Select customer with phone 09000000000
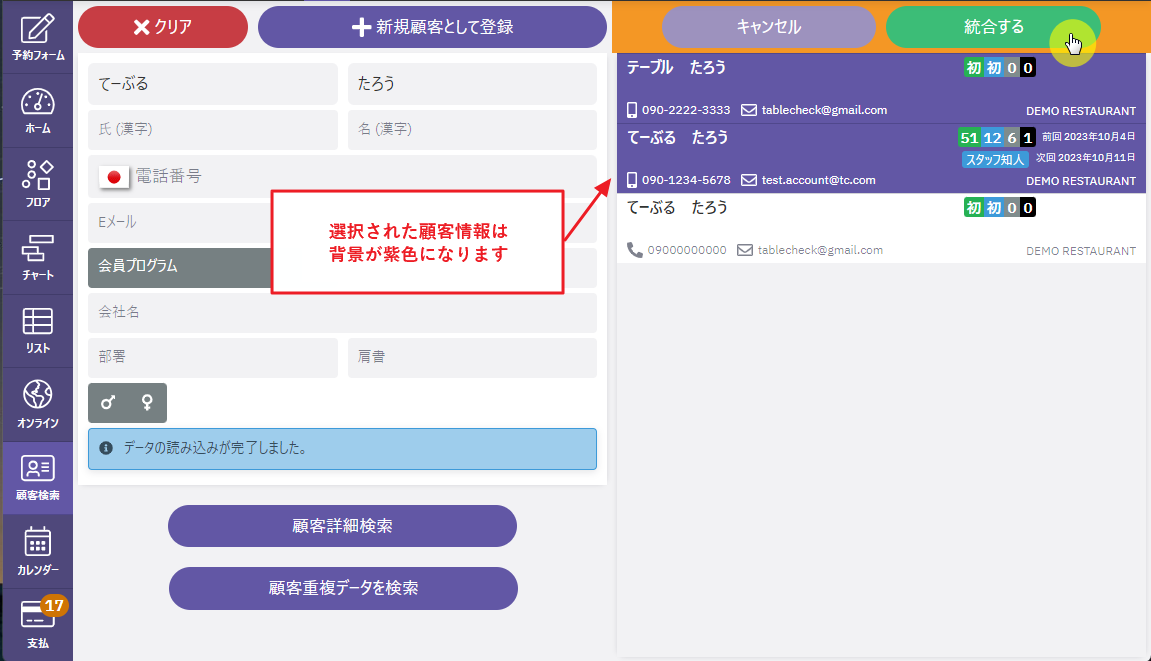The height and width of the screenshot is (661, 1151). [880, 228]
